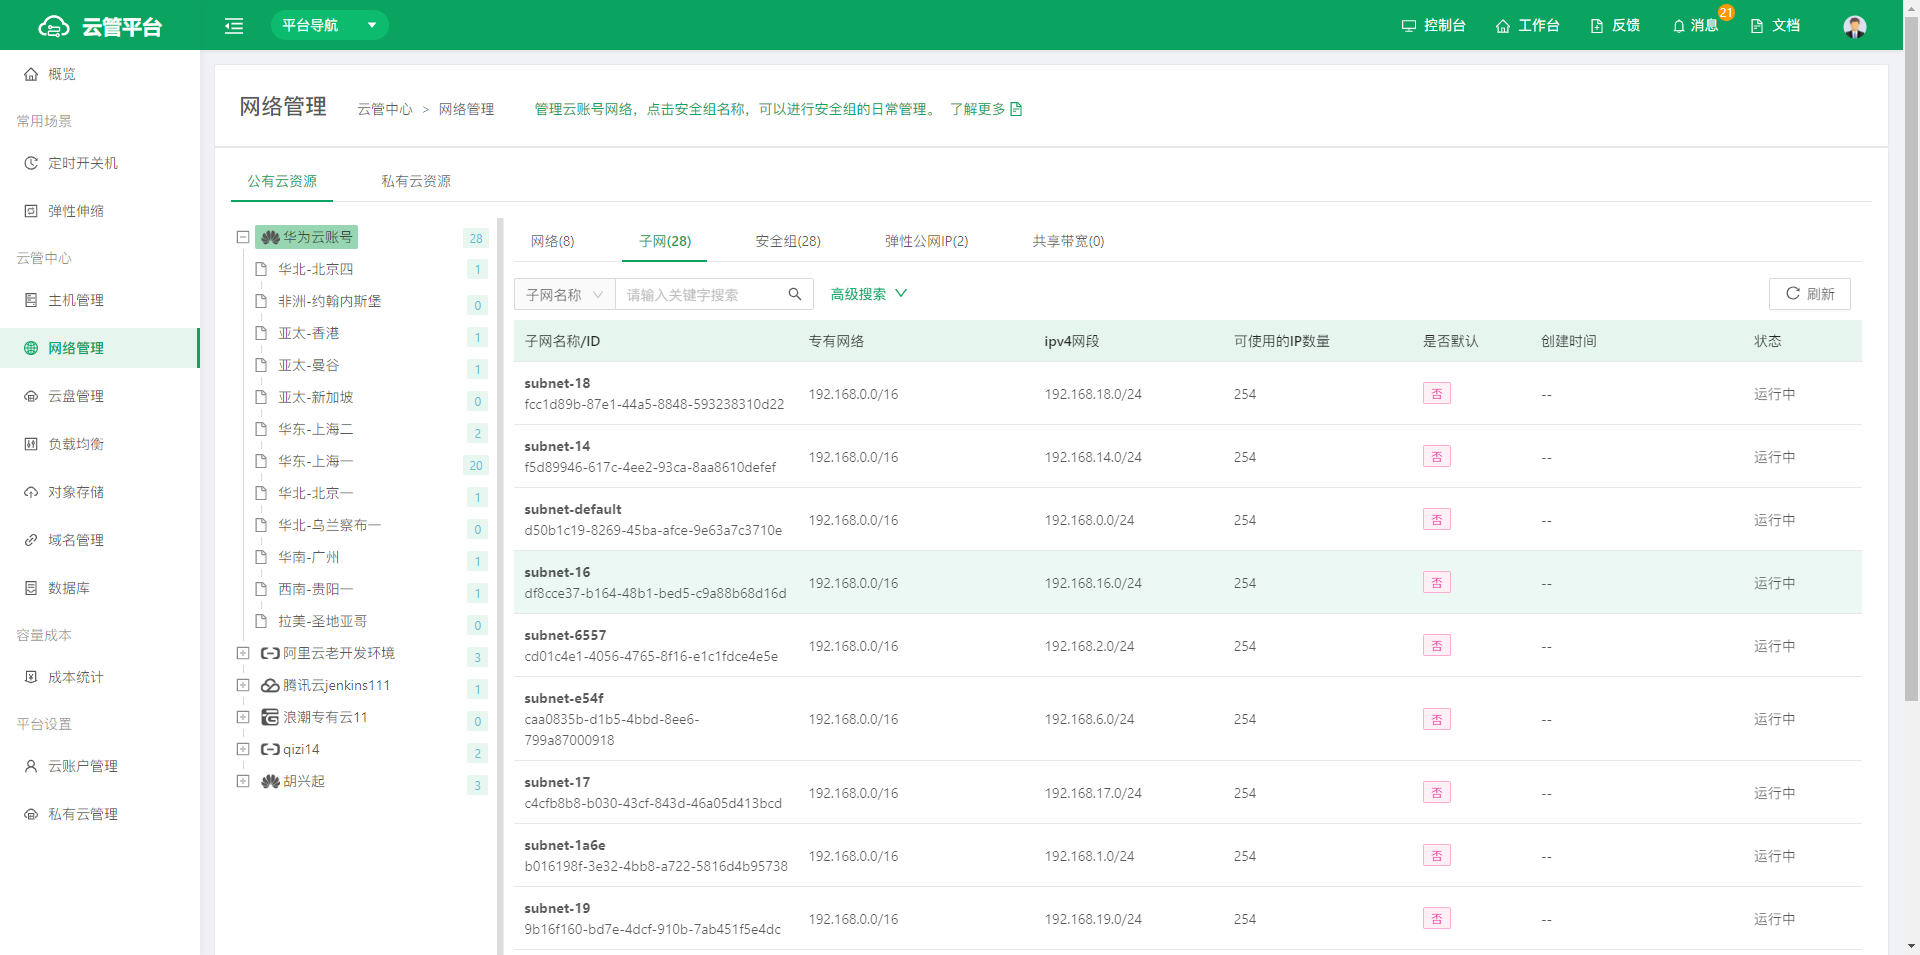This screenshot has height=955, width=1920.
Task: Click the subnet-6557 row name
Action: point(565,635)
